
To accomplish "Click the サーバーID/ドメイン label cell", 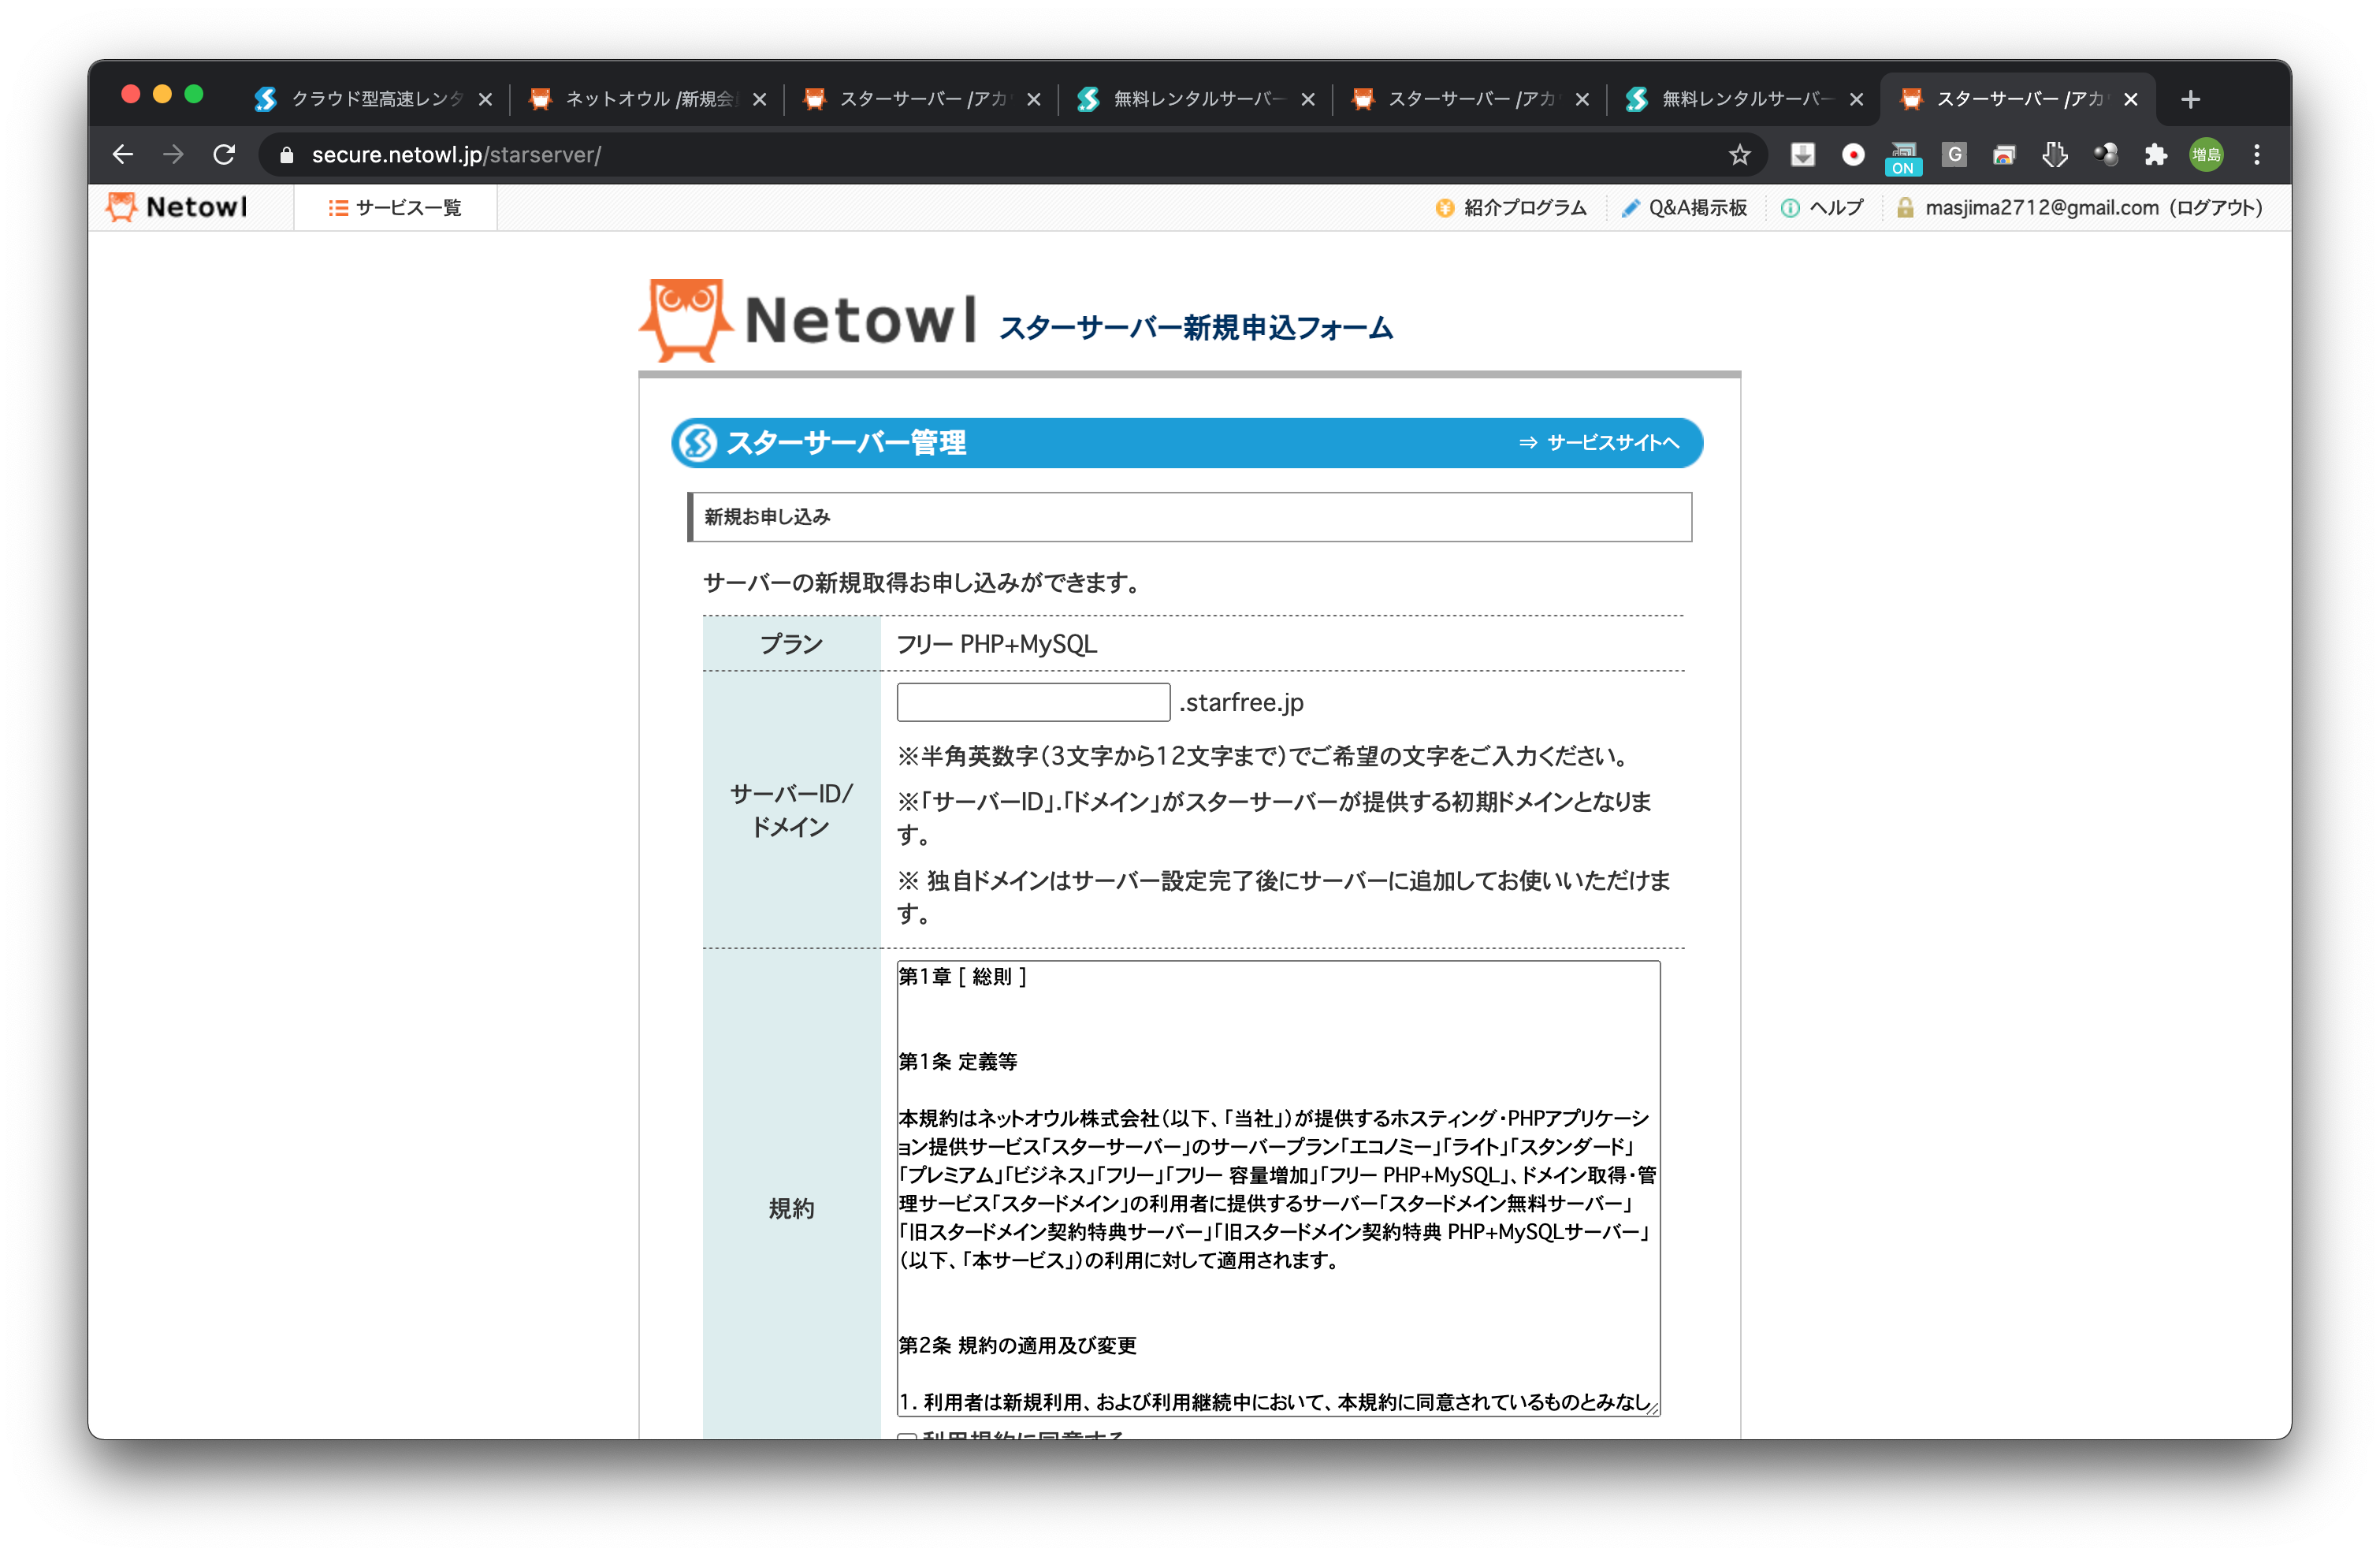I will pyautogui.click(x=791, y=810).
